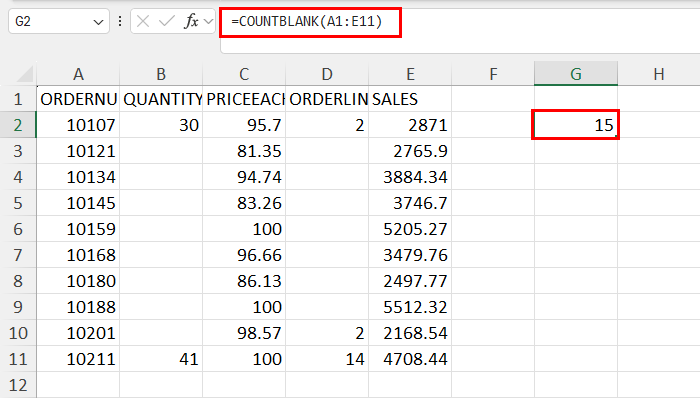Click the formula bar options dots handle
Viewport: 700px width, 398px height.
[x=120, y=21]
